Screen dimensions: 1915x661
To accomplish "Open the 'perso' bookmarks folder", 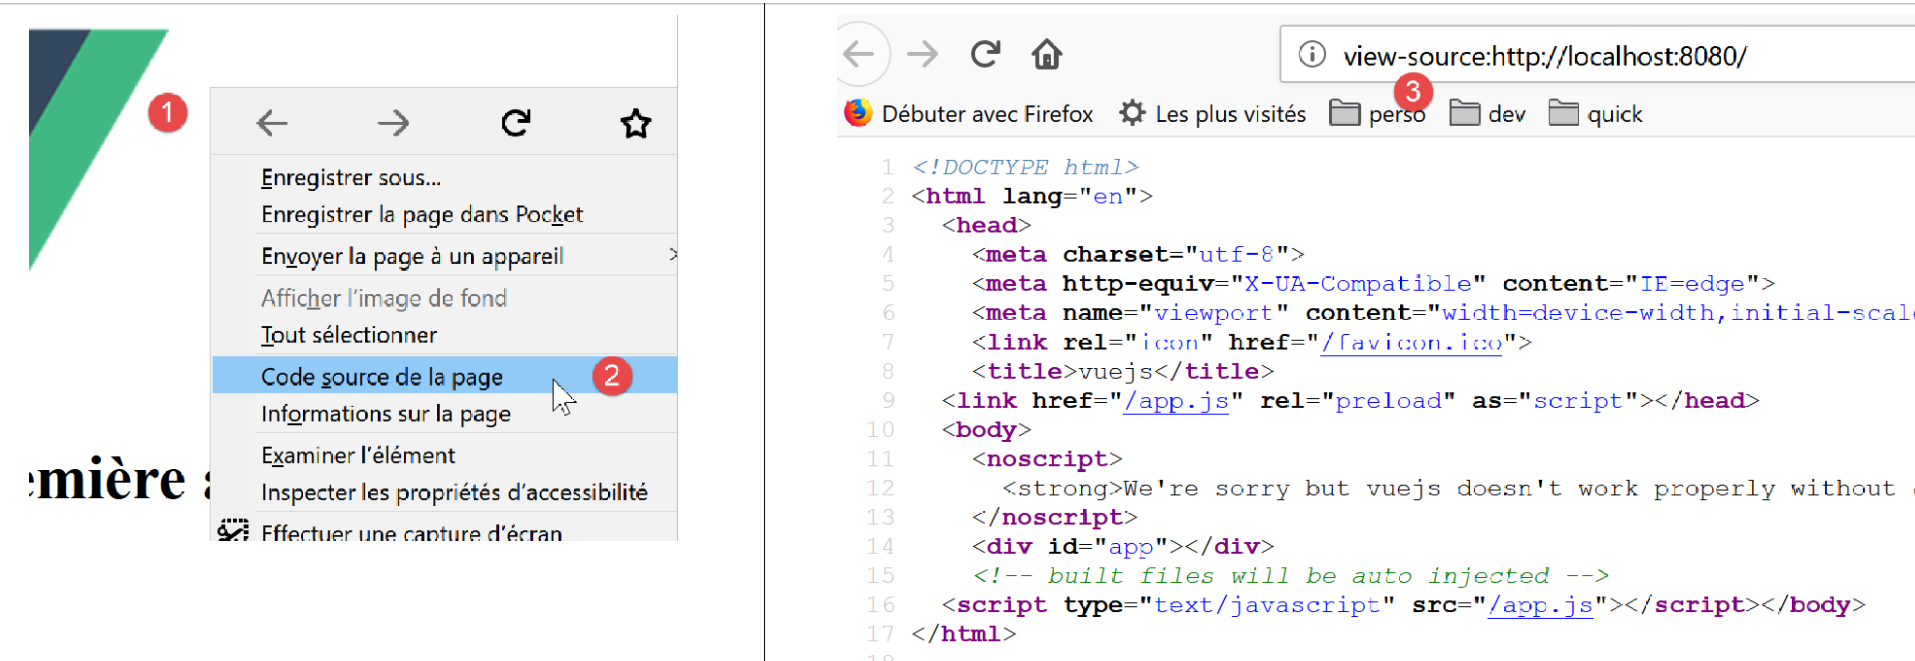I will click(1377, 114).
